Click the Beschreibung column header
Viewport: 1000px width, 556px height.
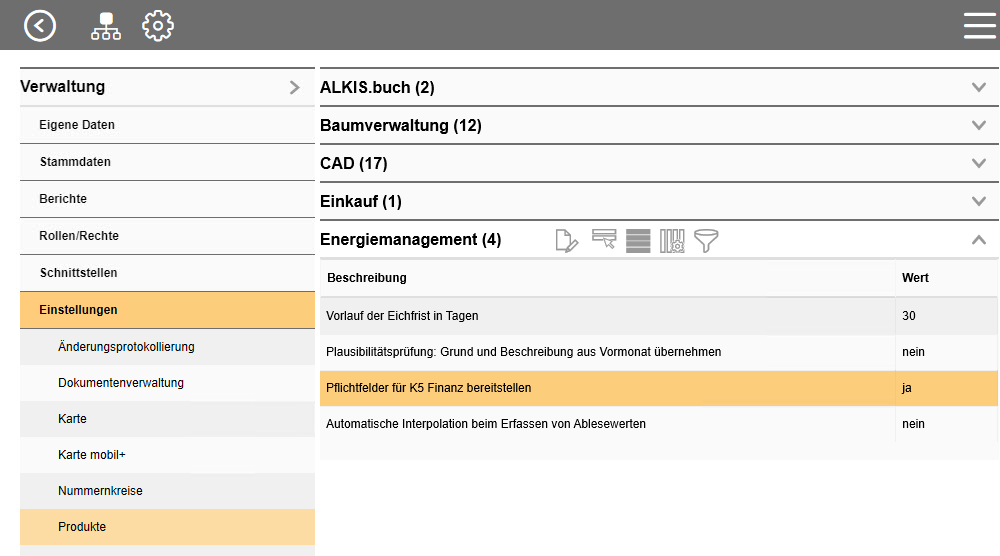coord(367,278)
